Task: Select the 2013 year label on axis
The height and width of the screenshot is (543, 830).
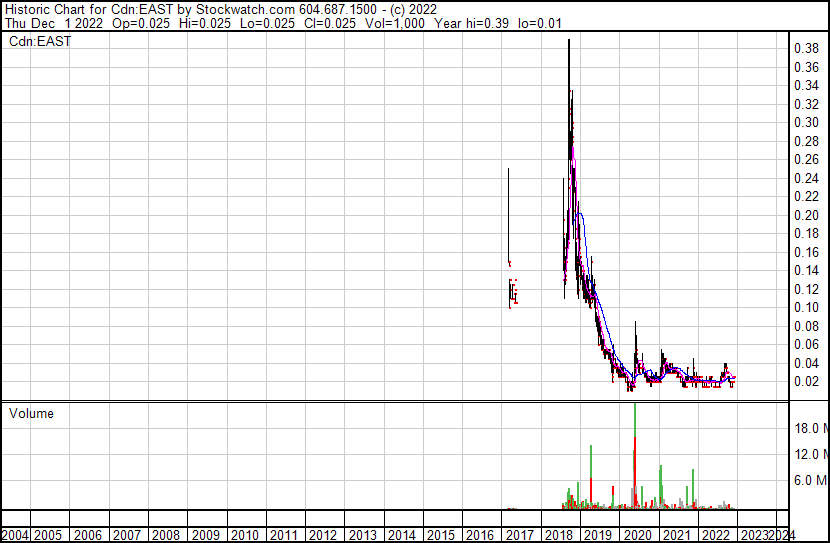Action: click(363, 535)
